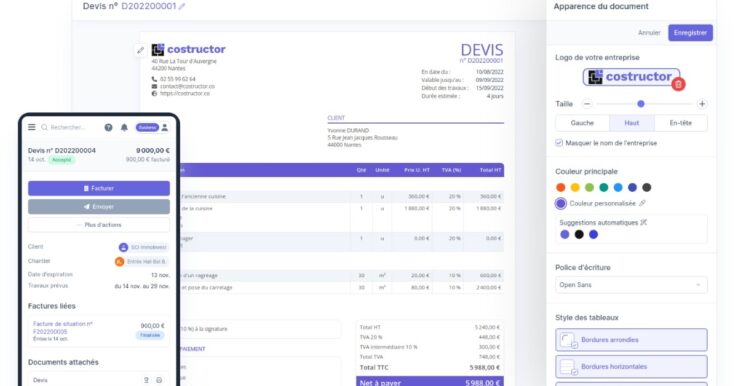The width and height of the screenshot is (738, 386).
Task: Select the En-tête logo position tab
Action: [x=681, y=123]
